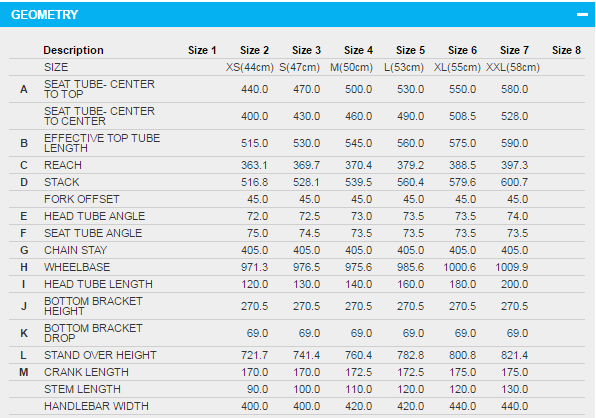The height and width of the screenshot is (418, 596).
Task: Select the 1009.9 wheelbase value
Action: pyautogui.click(x=512, y=267)
